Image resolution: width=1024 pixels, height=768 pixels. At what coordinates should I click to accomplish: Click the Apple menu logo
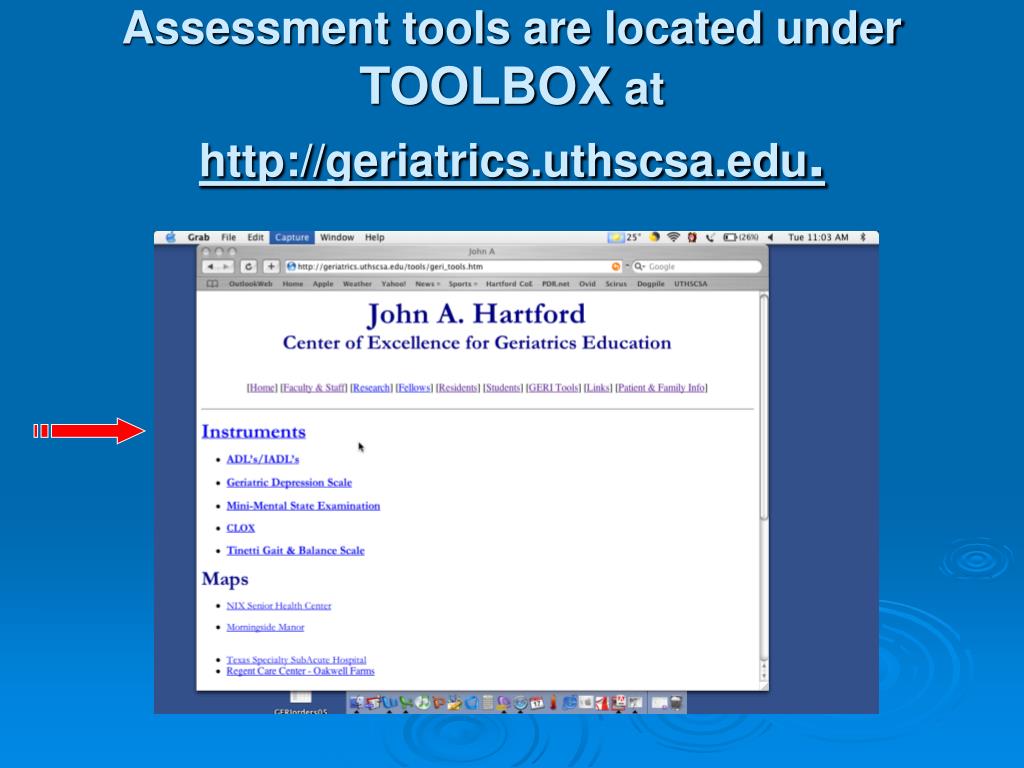point(170,238)
